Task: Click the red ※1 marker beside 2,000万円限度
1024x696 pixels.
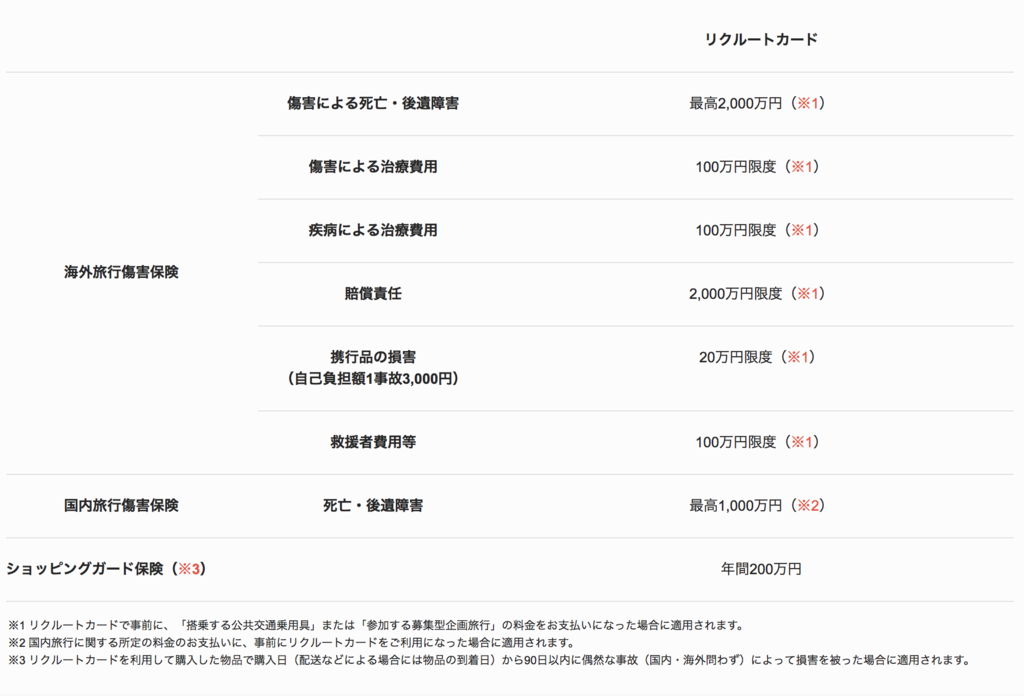Action: 808,294
